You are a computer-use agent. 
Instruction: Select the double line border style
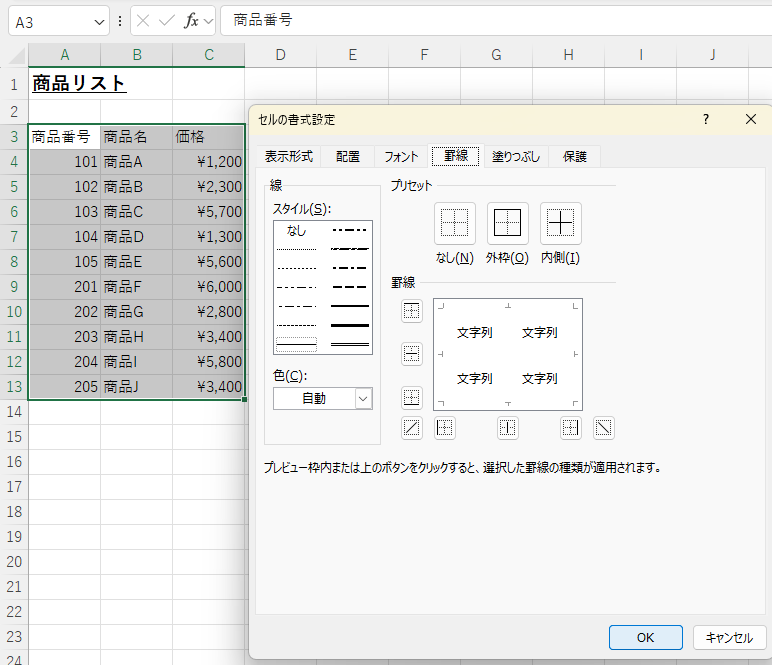350,343
